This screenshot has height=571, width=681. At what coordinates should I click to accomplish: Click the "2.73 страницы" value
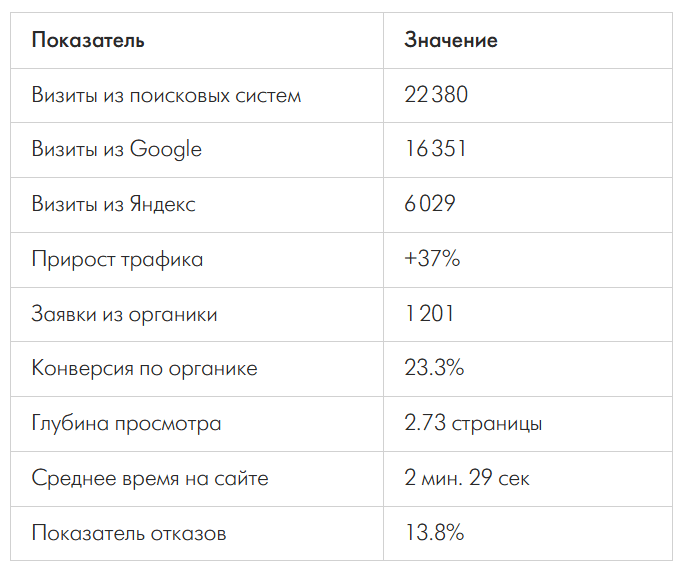point(473,424)
